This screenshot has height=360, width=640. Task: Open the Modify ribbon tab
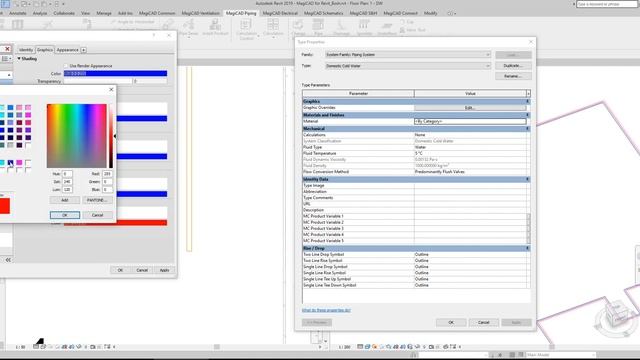coord(430,13)
